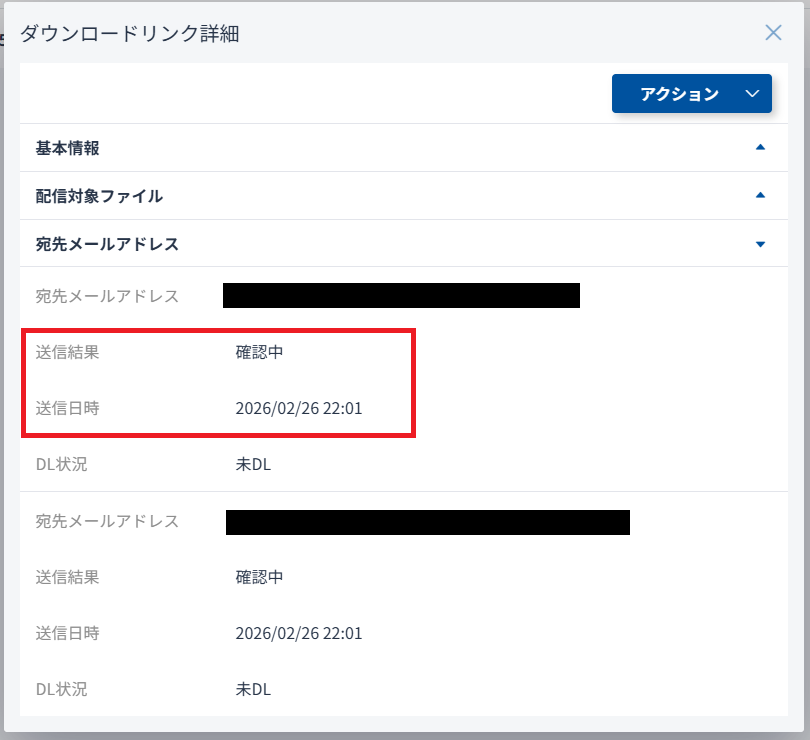The image size is (810, 740).
Task: Click the dialog title ダウンロードリンク詳細
Action: click(129, 34)
